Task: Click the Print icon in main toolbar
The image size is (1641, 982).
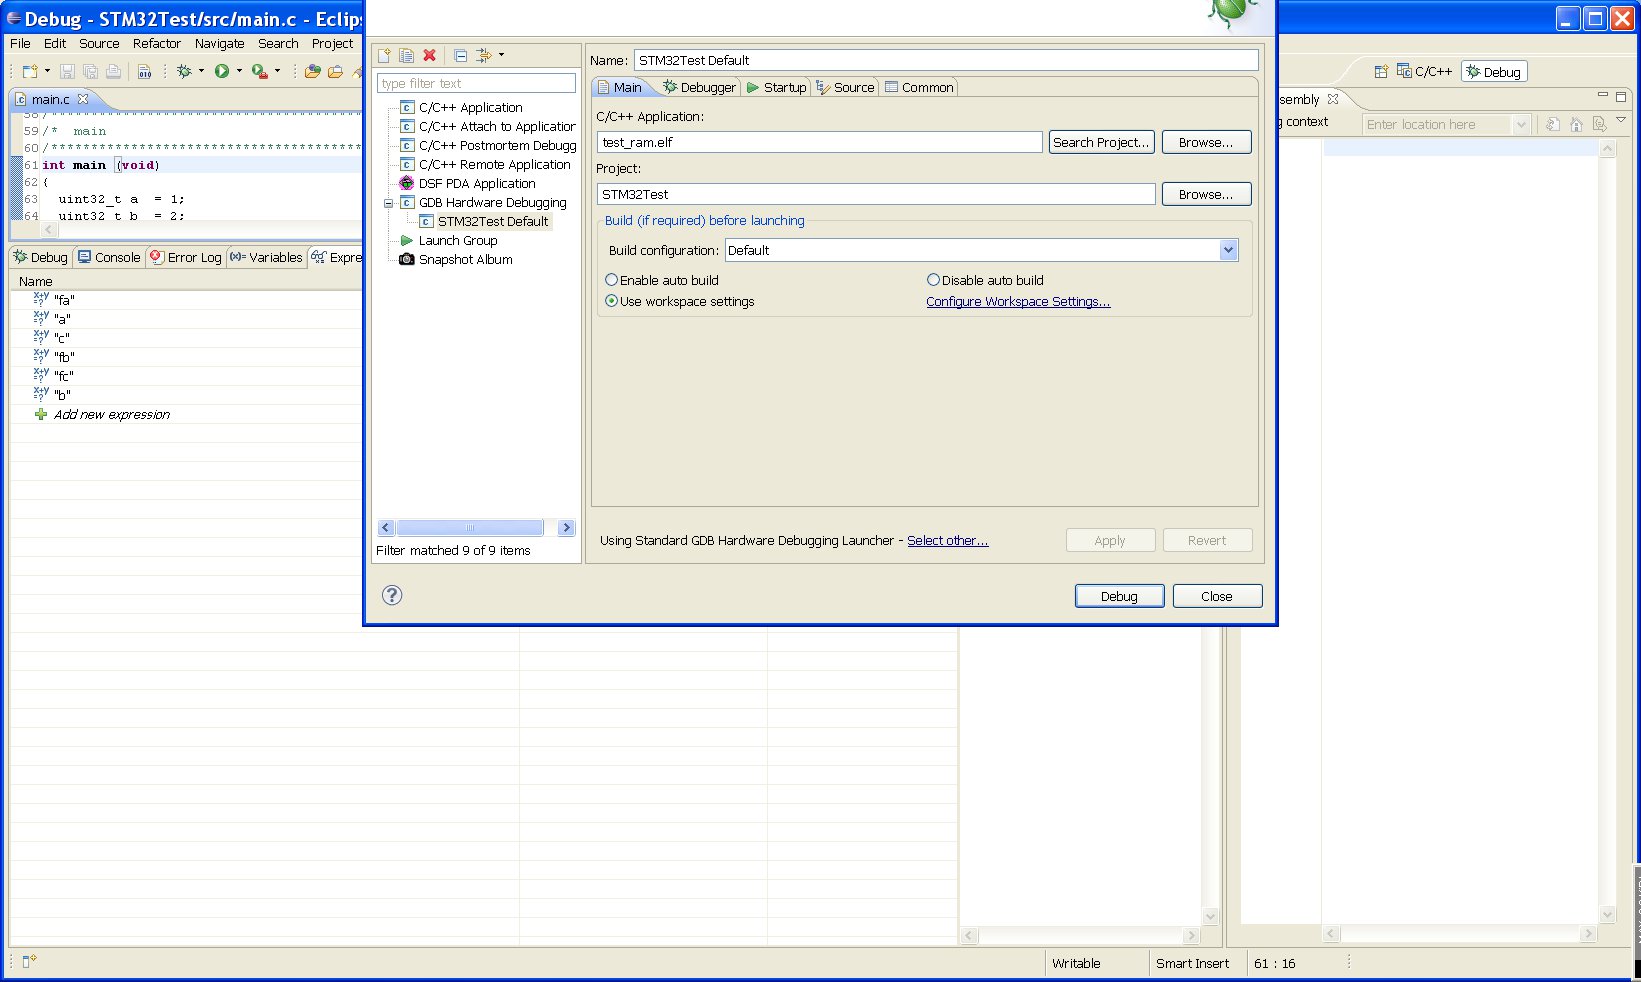Action: click(x=113, y=71)
